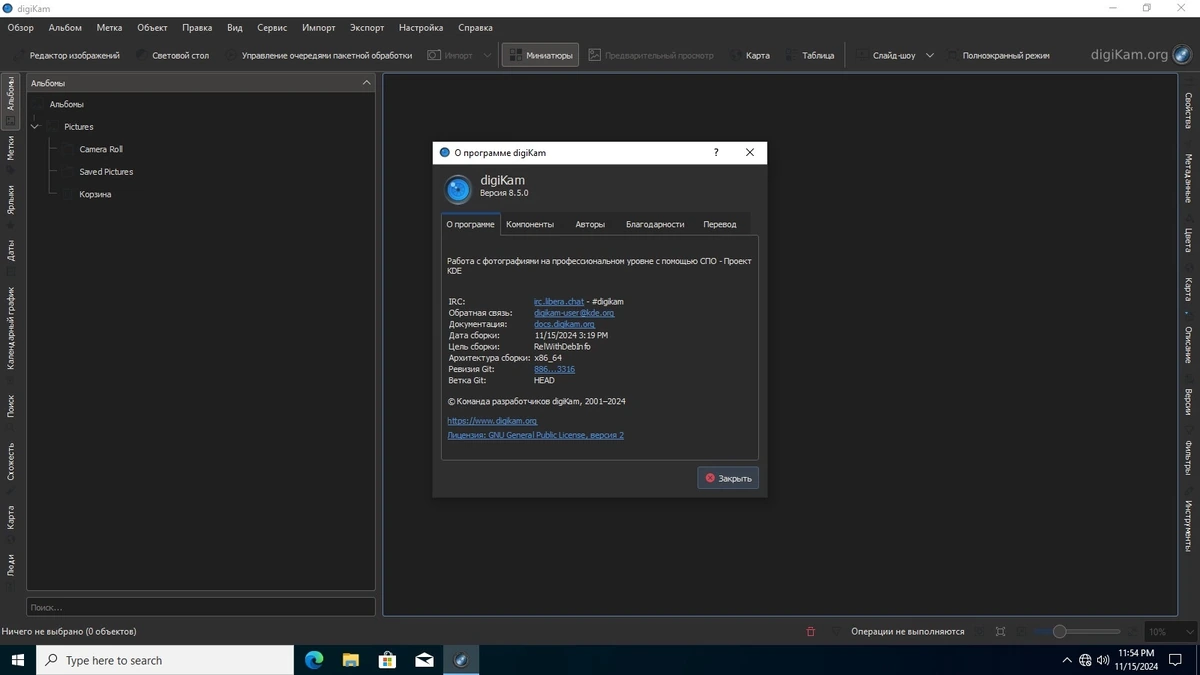
Task: Click the red trash icon in status bar
Action: pos(810,632)
